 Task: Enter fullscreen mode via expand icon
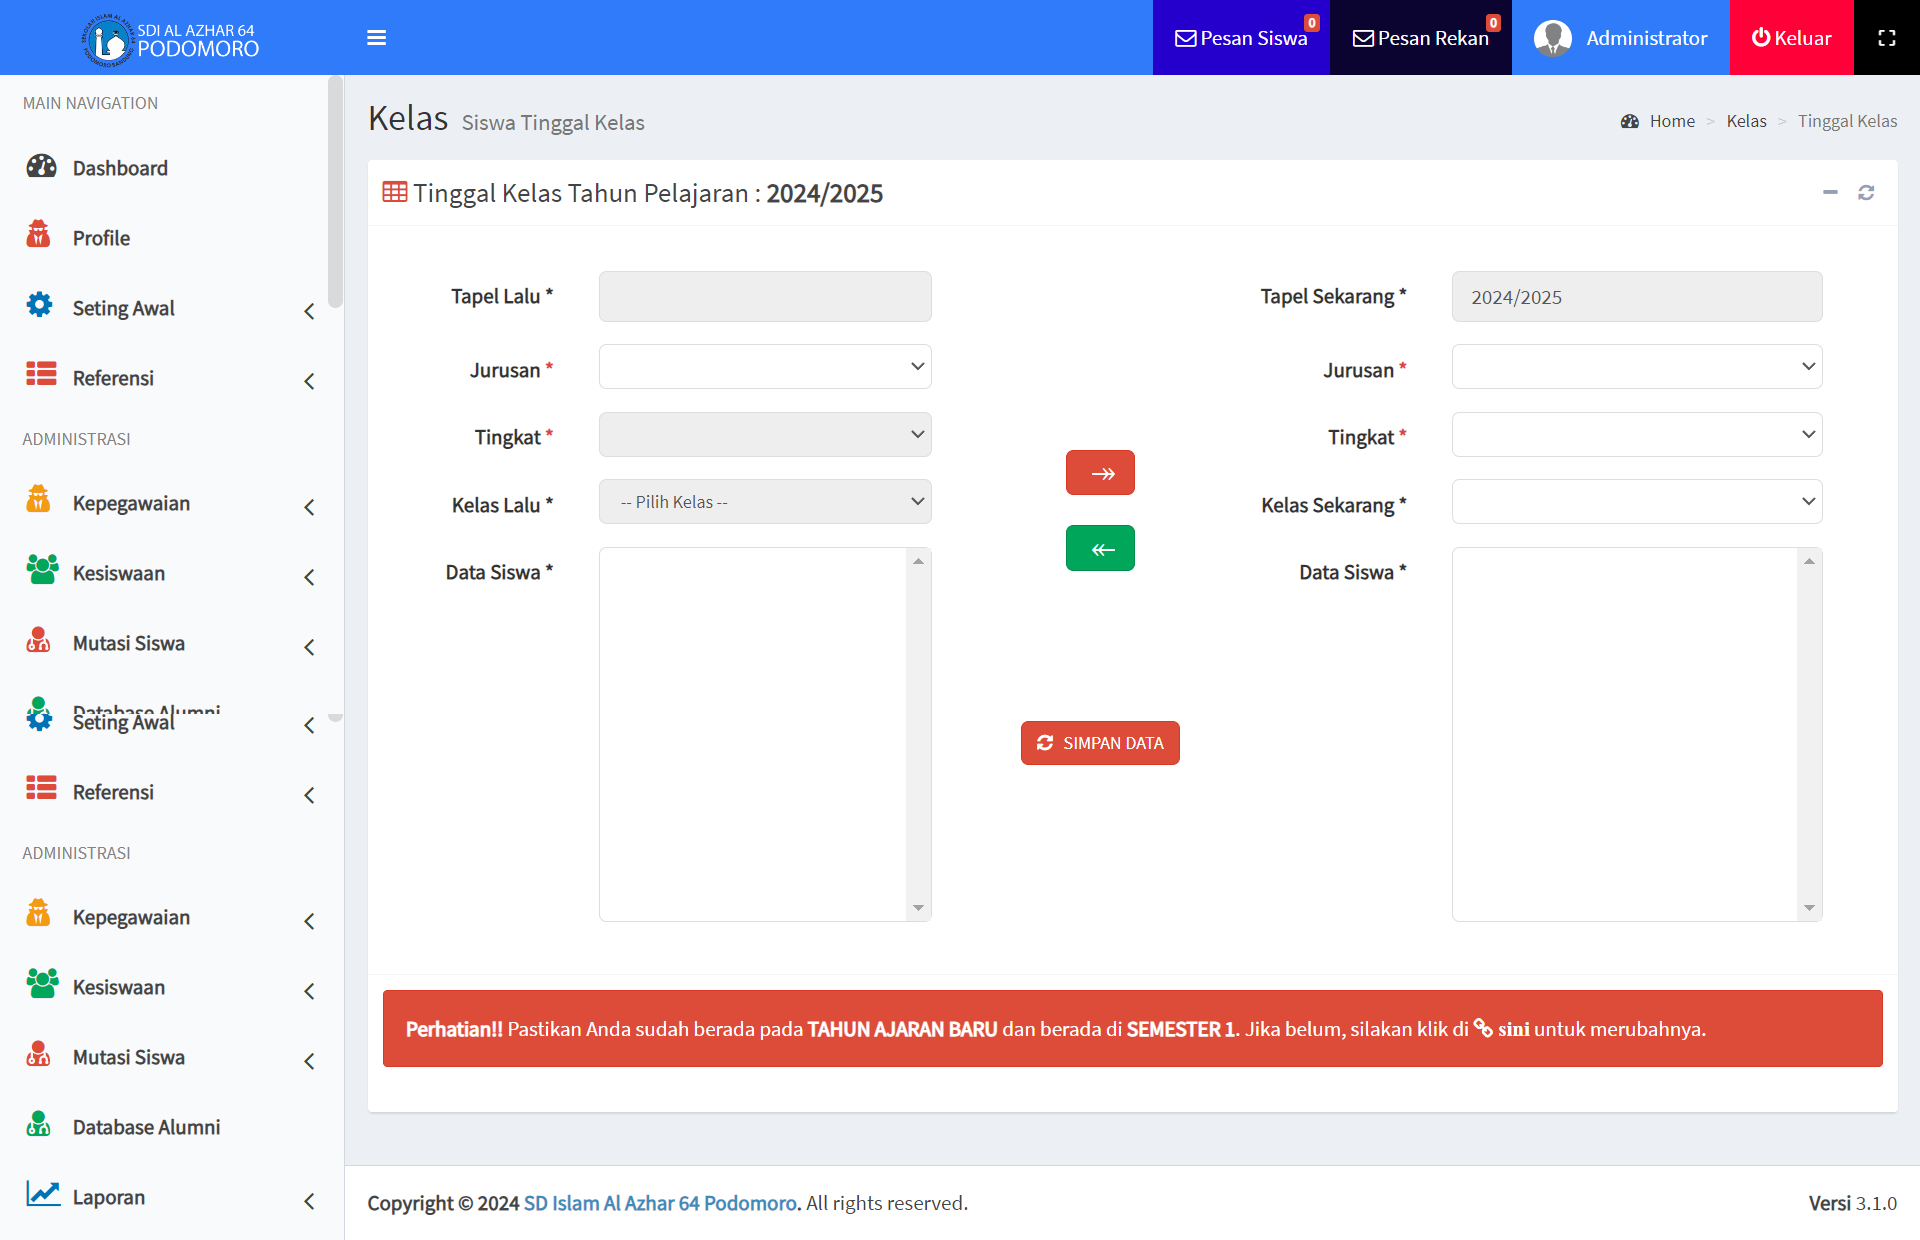click(1886, 38)
